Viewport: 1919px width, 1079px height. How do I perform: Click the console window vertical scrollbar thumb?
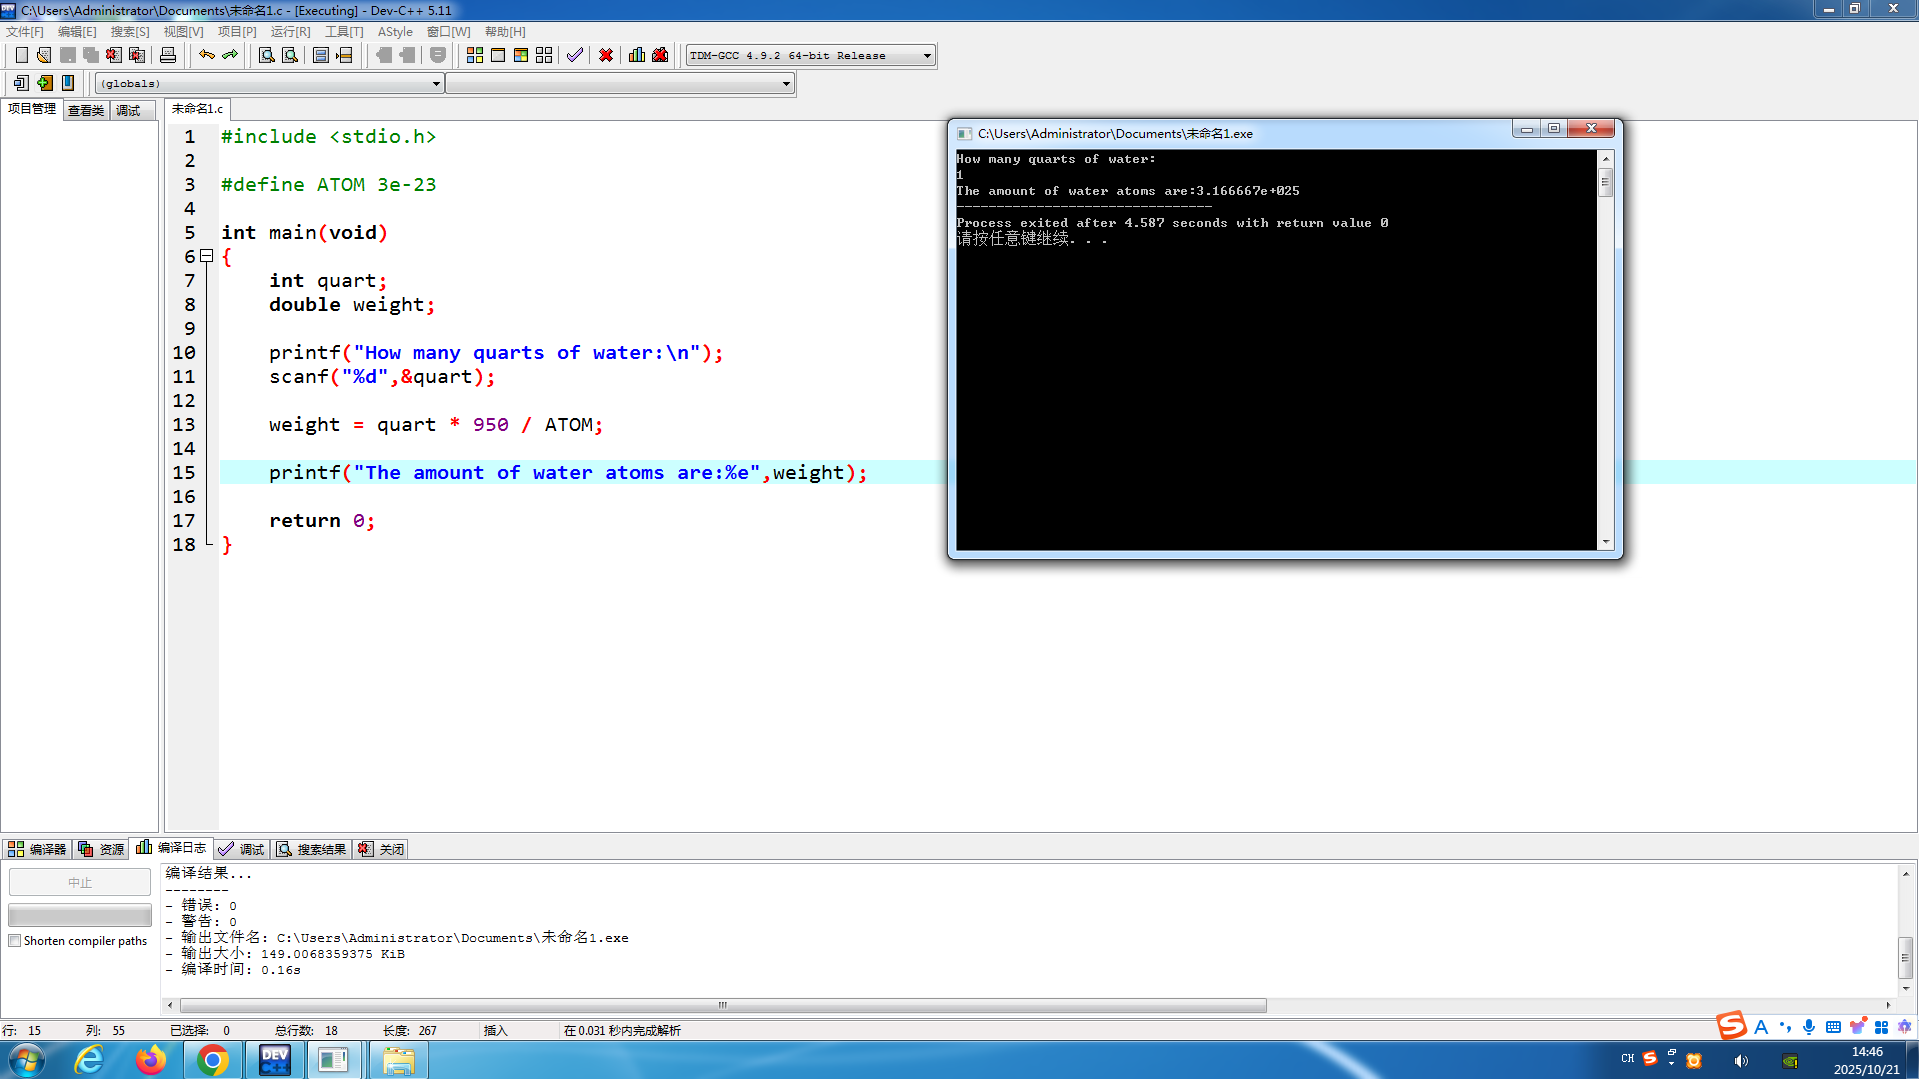tap(1605, 182)
